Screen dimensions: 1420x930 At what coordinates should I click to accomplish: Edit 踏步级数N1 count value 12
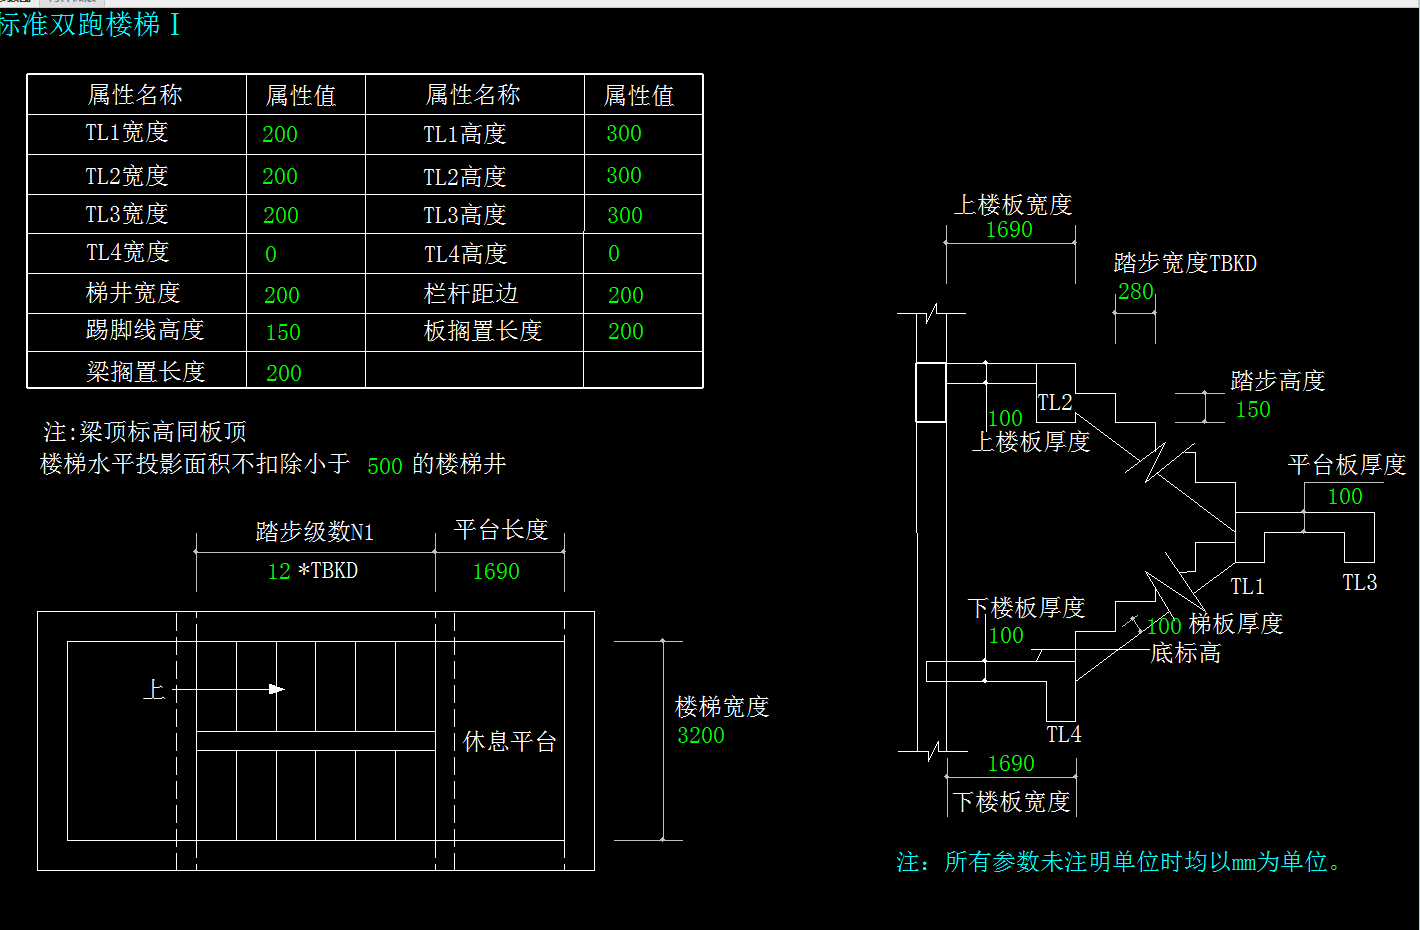(279, 571)
